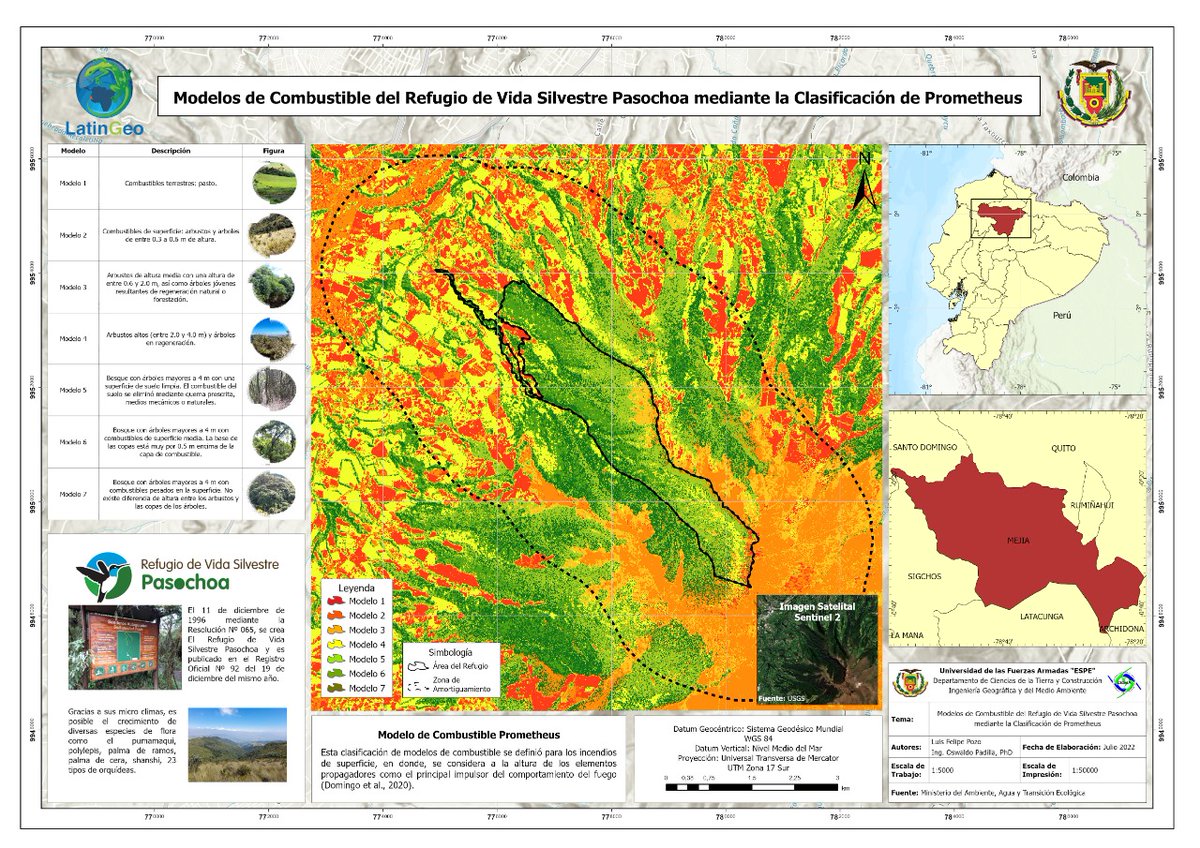Click the Modelo 7 figure thumbnail
Screen dimensions: 1200x848
tap(272, 492)
